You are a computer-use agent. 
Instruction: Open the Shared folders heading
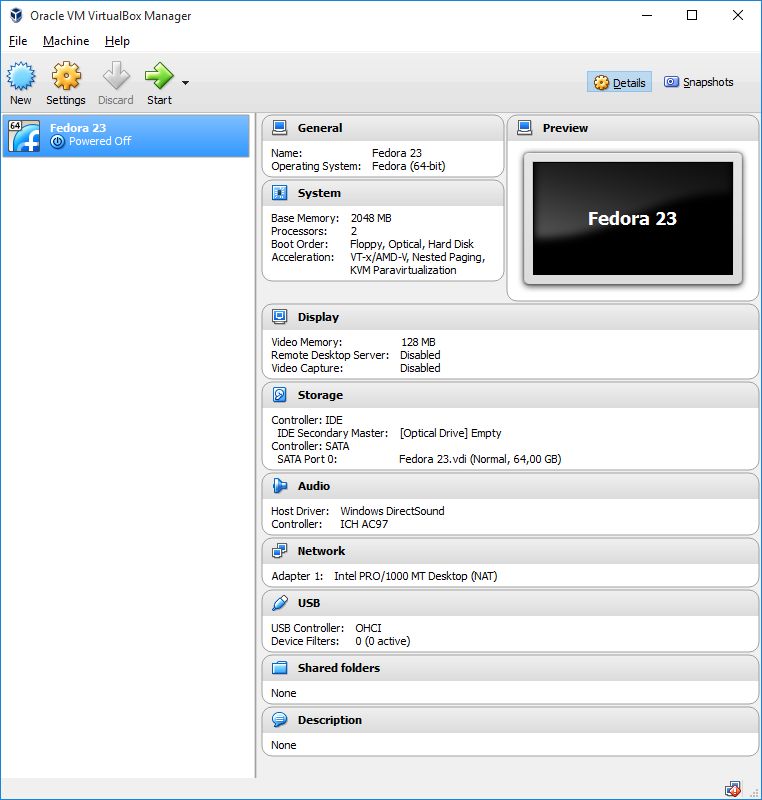[x=339, y=668]
